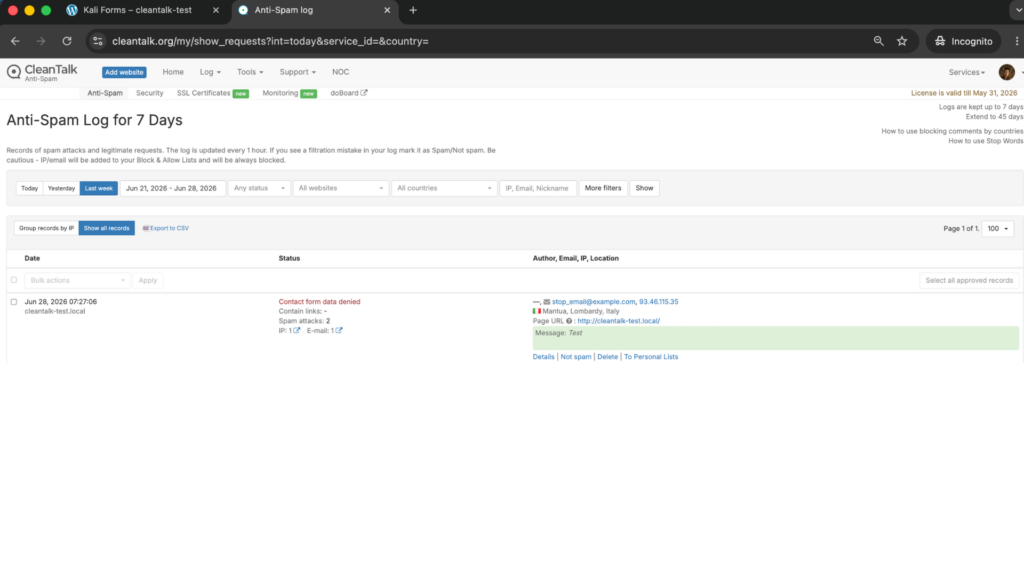Open stop_email@example.com link
The width and height of the screenshot is (1024, 576).
[x=594, y=302]
